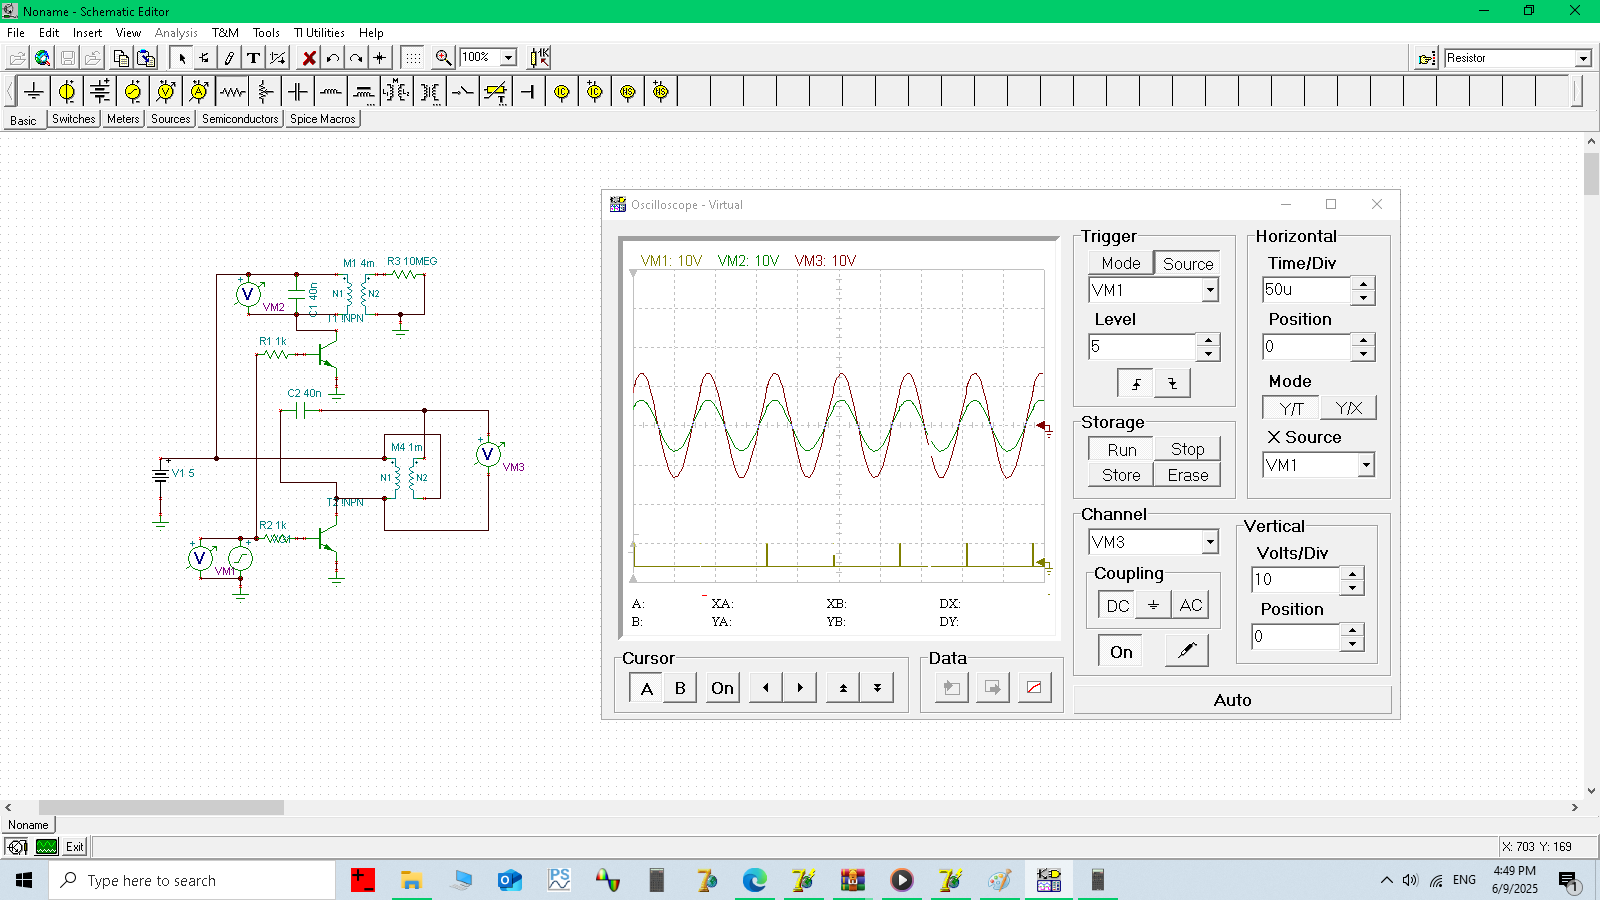Screen dimensions: 1600x900
Task: Enable cursor B in oscilloscope
Action: (680, 688)
